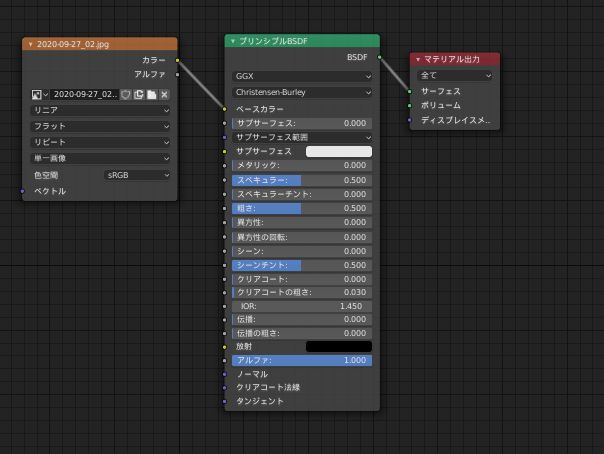Open the フラット projection dropdown

(x=100, y=126)
